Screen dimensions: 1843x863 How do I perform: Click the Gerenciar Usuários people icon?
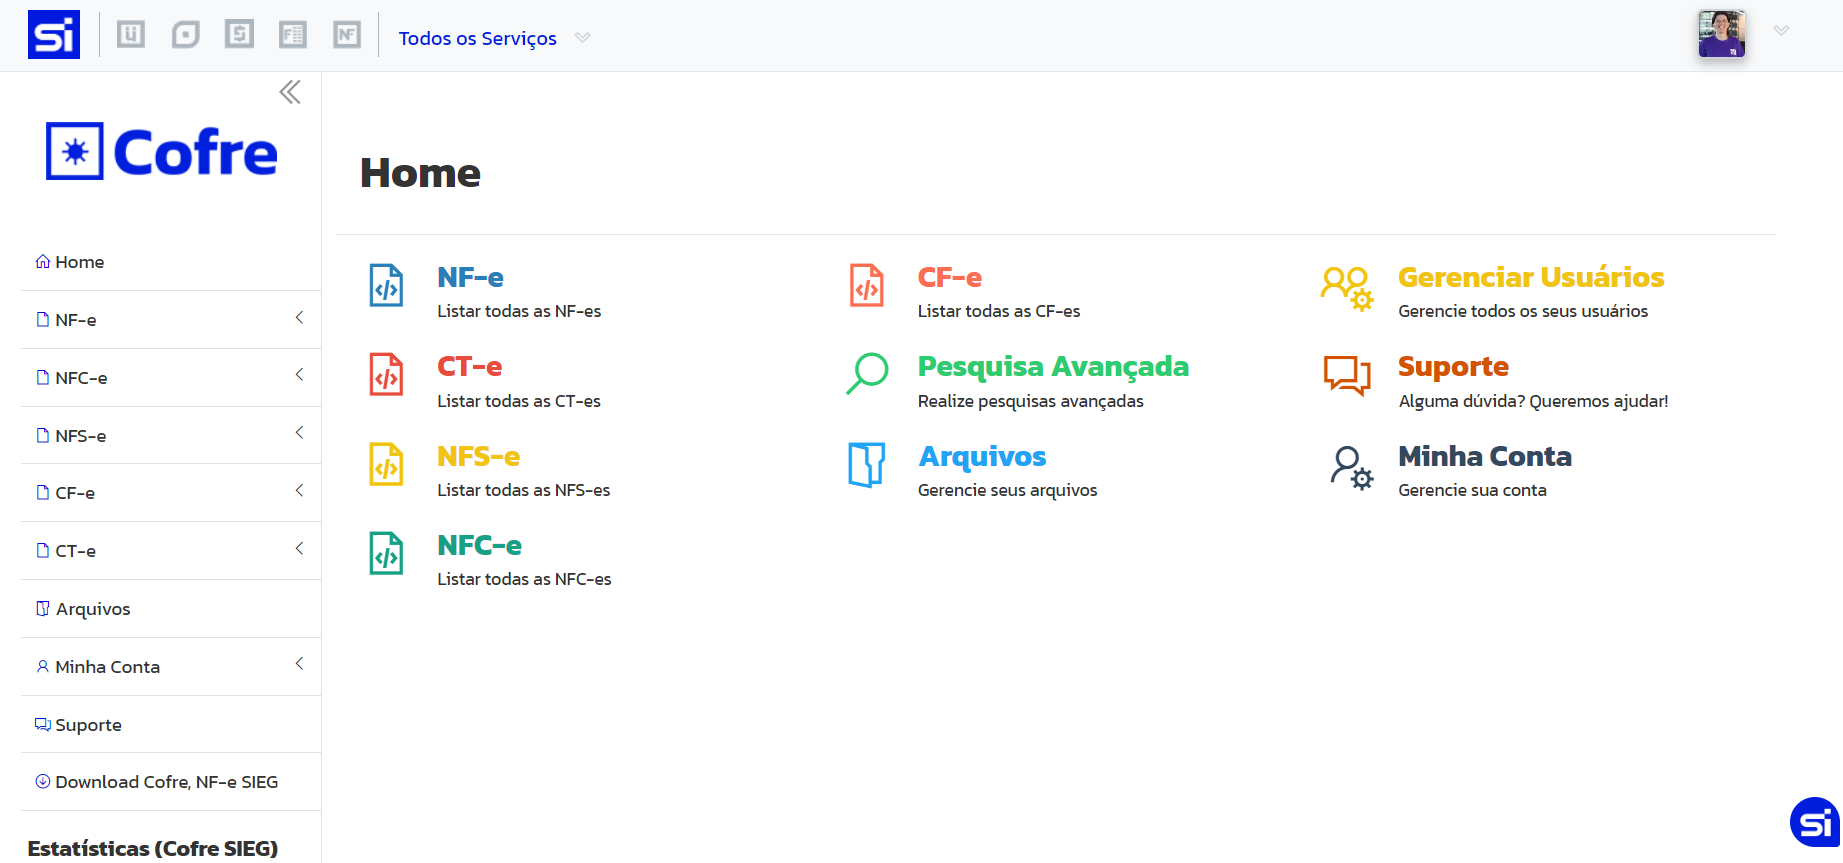[x=1346, y=288]
